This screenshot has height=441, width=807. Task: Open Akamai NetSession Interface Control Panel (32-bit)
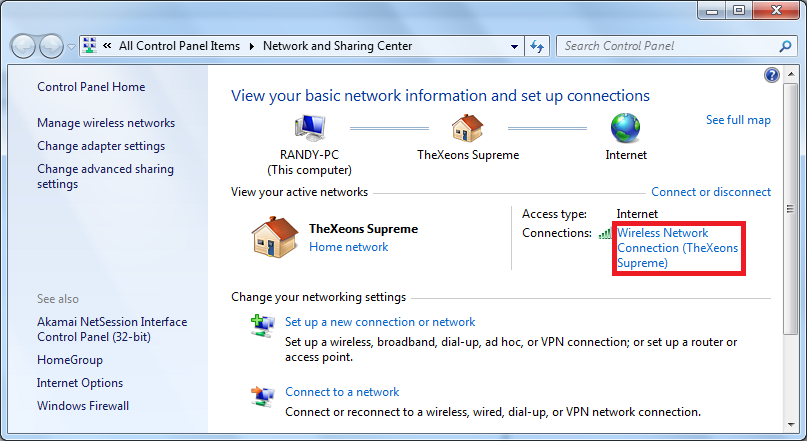112,329
